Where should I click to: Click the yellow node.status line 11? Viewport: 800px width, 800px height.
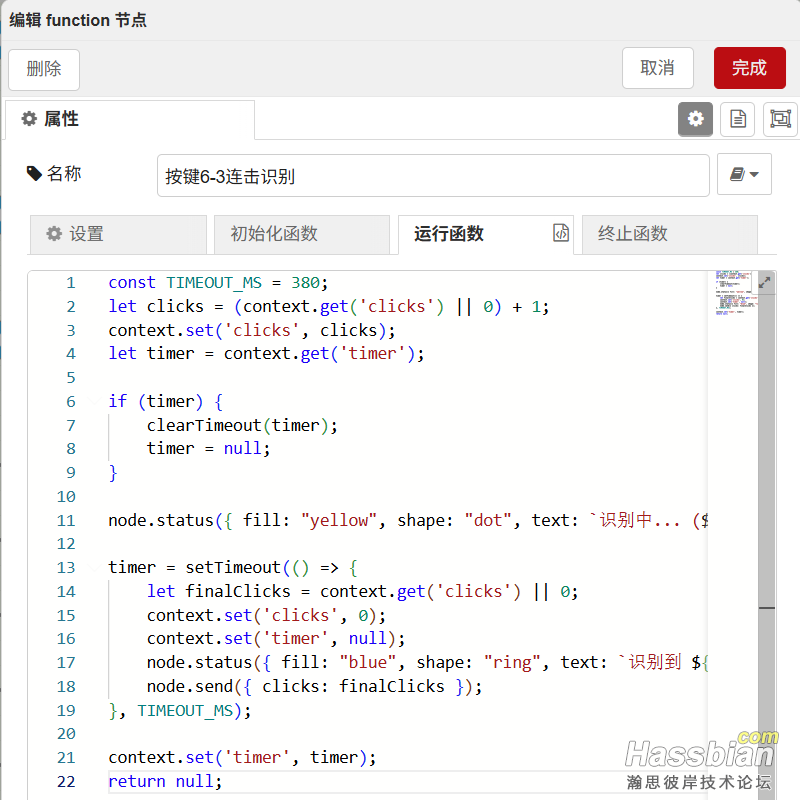408,520
